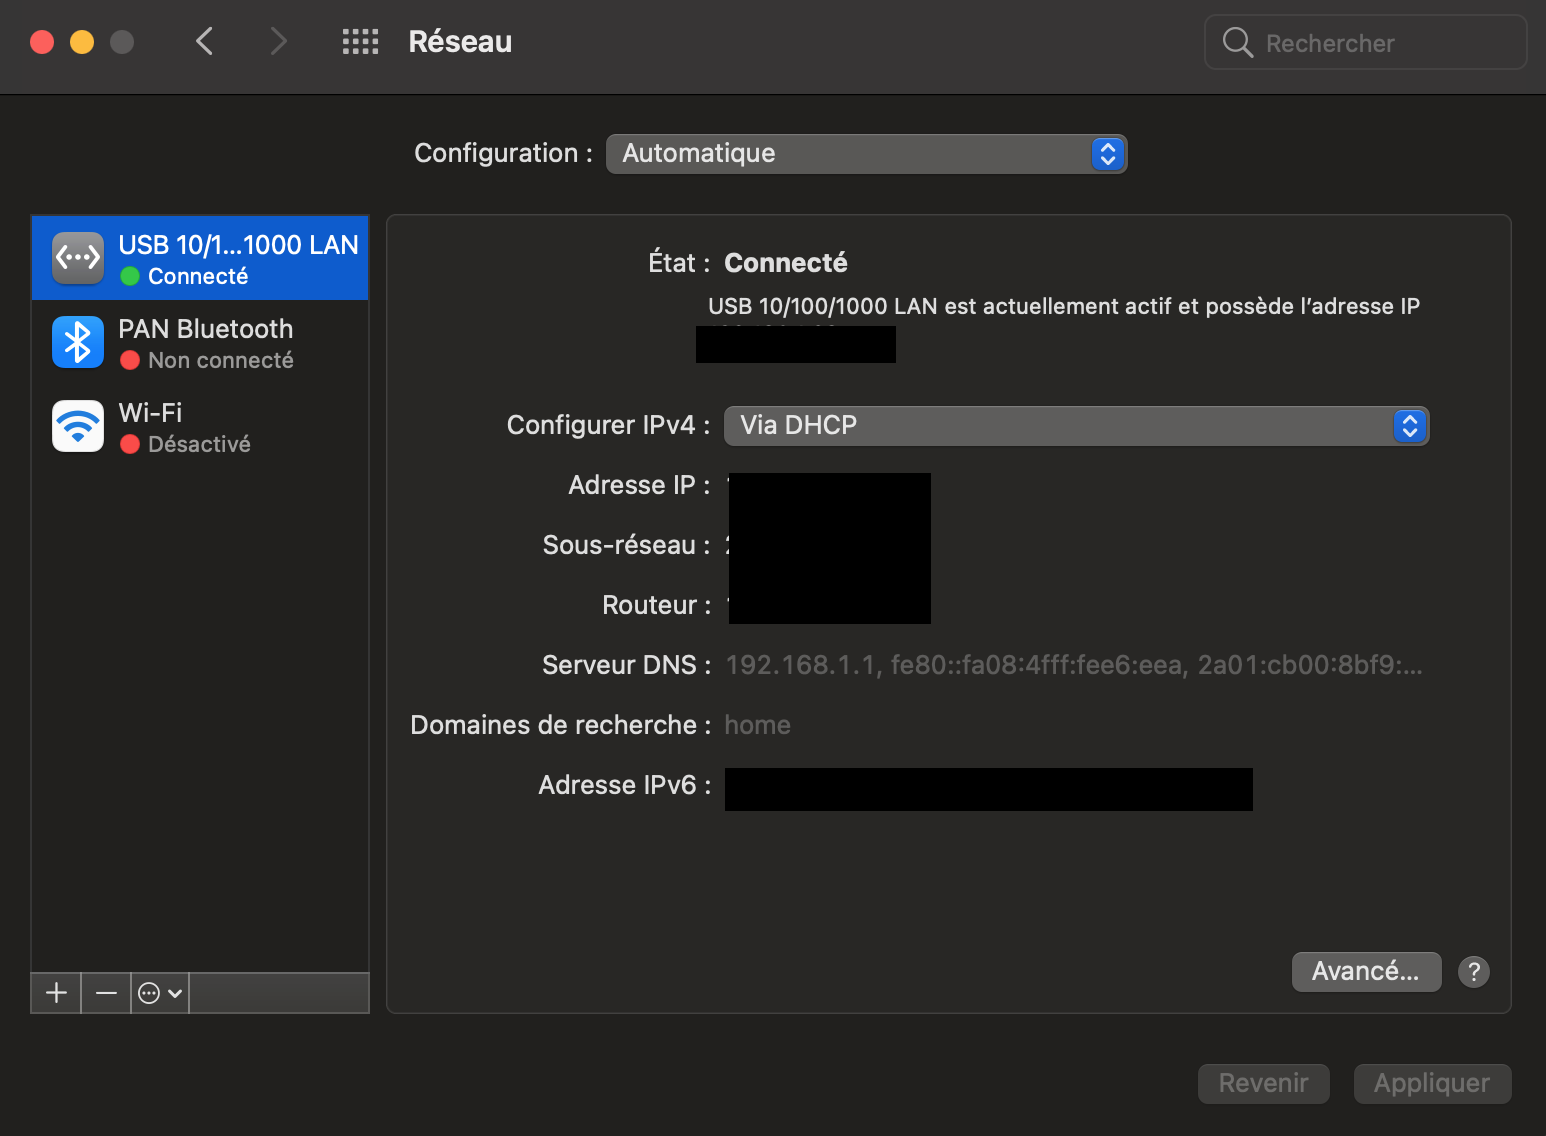The image size is (1546, 1136).
Task: Show all preferences grid icon
Action: coord(360,42)
